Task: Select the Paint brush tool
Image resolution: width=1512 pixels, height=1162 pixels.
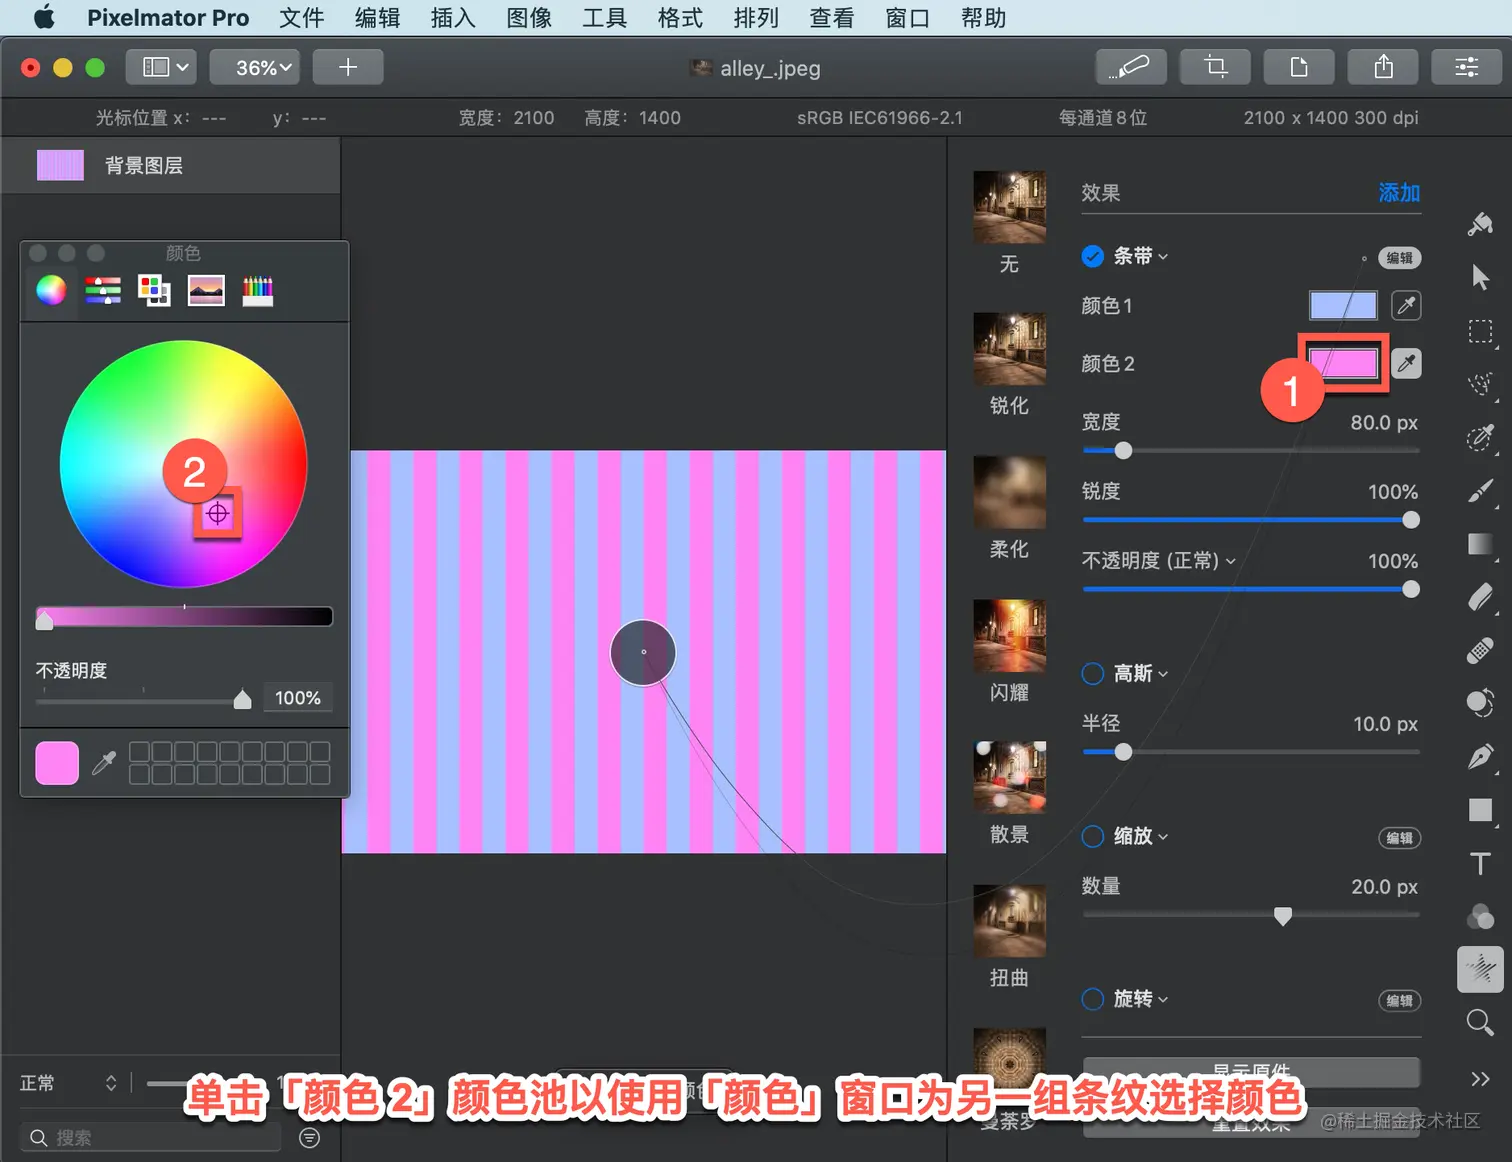Action: (x=1480, y=490)
